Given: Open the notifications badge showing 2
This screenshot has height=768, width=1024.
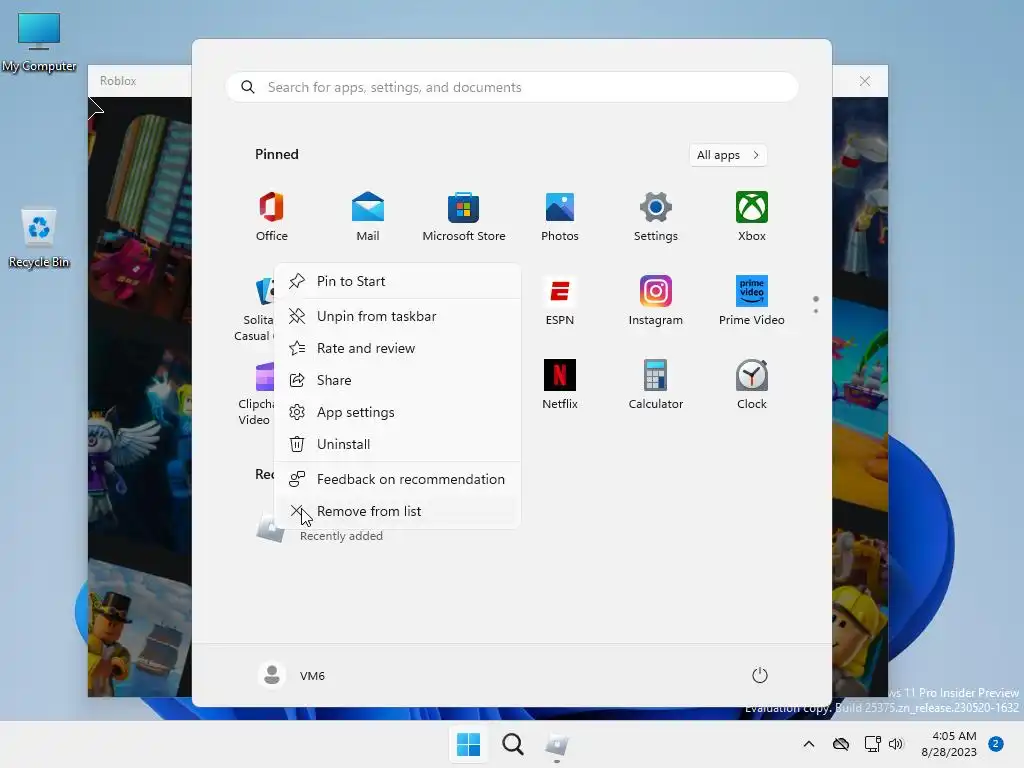Looking at the screenshot, I should click(996, 744).
